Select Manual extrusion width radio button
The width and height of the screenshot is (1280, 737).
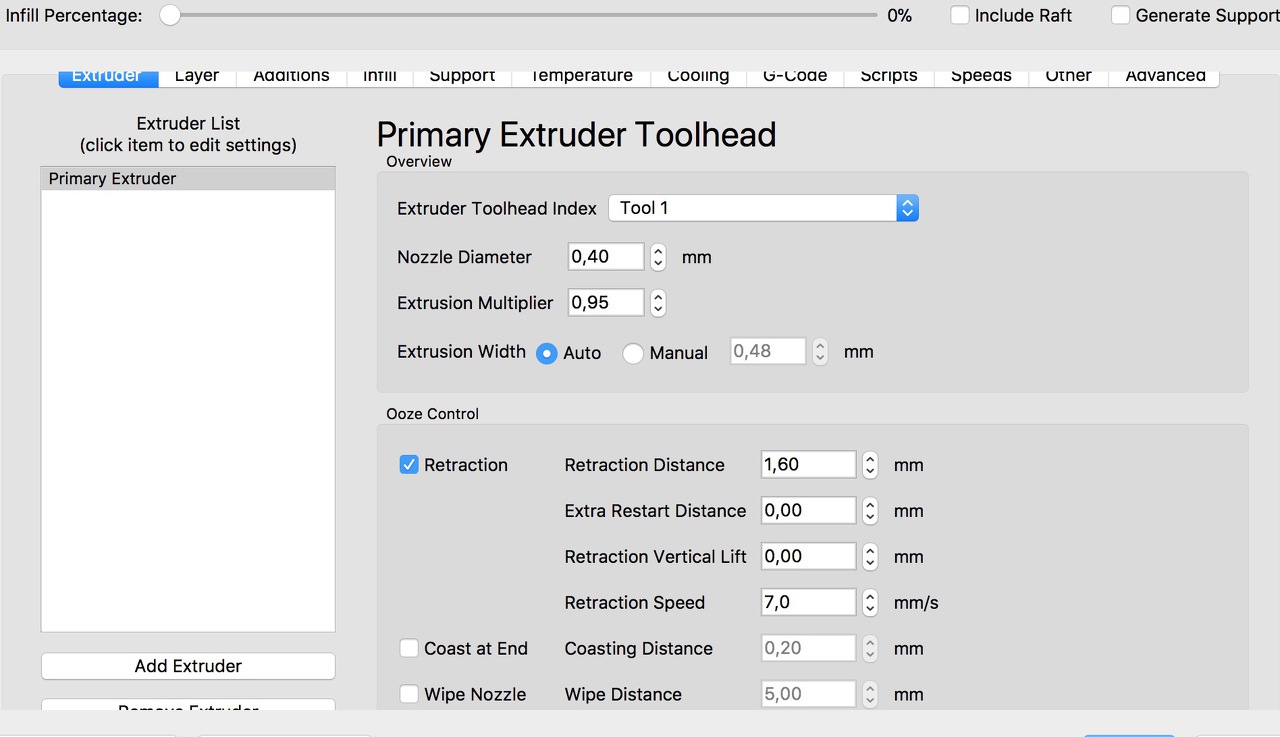[633, 353]
